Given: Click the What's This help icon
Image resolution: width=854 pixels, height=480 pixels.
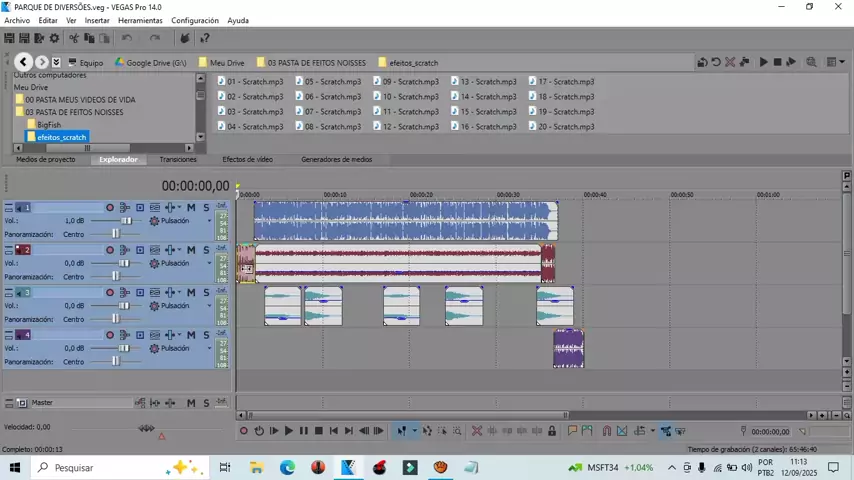Looking at the screenshot, I should [204, 39].
